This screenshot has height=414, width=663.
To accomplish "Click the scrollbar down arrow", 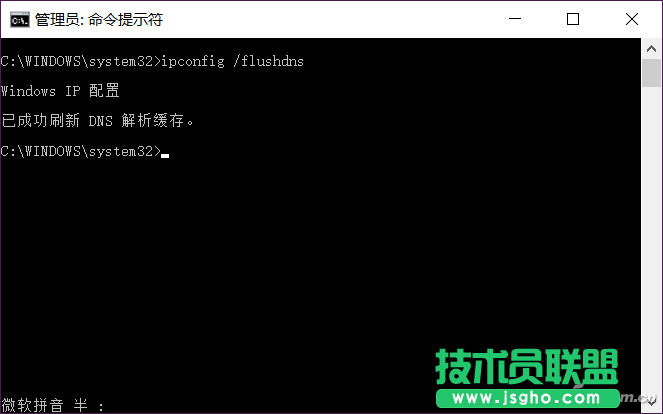I will 651,403.
